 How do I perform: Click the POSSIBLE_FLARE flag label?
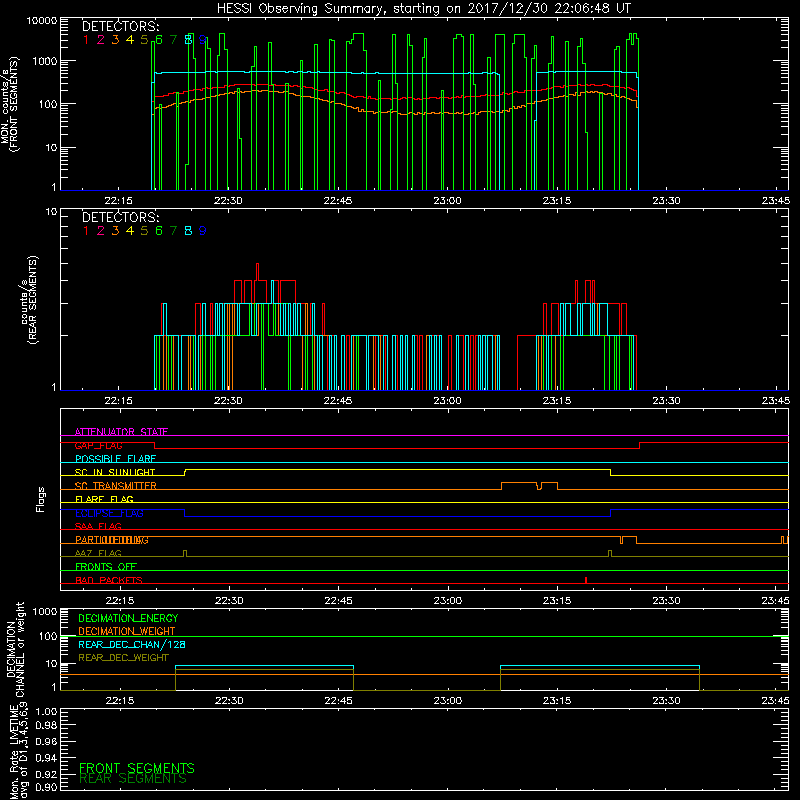pyautogui.click(x=115, y=459)
